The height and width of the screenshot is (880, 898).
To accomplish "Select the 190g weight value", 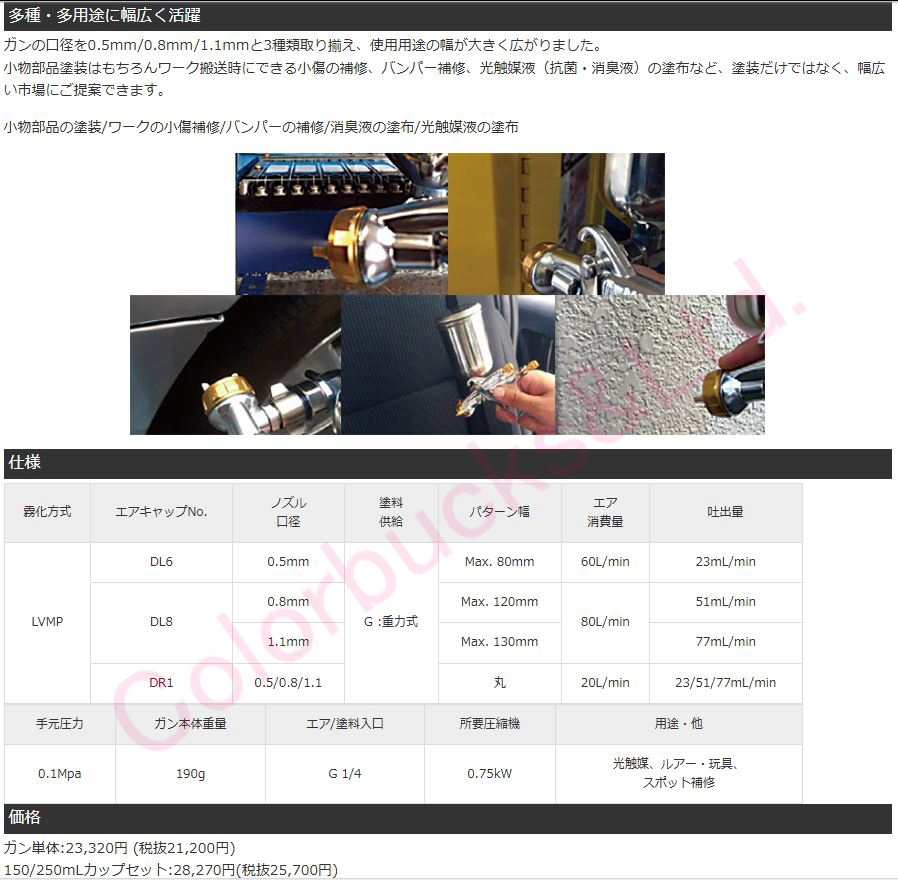I will 190,774.
